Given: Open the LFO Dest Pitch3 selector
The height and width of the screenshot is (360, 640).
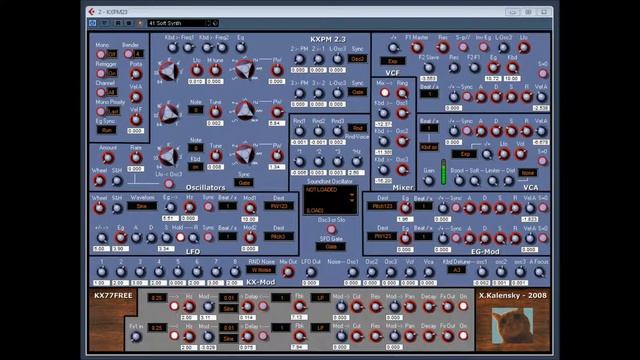Looking at the screenshot, I should pos(279,236).
